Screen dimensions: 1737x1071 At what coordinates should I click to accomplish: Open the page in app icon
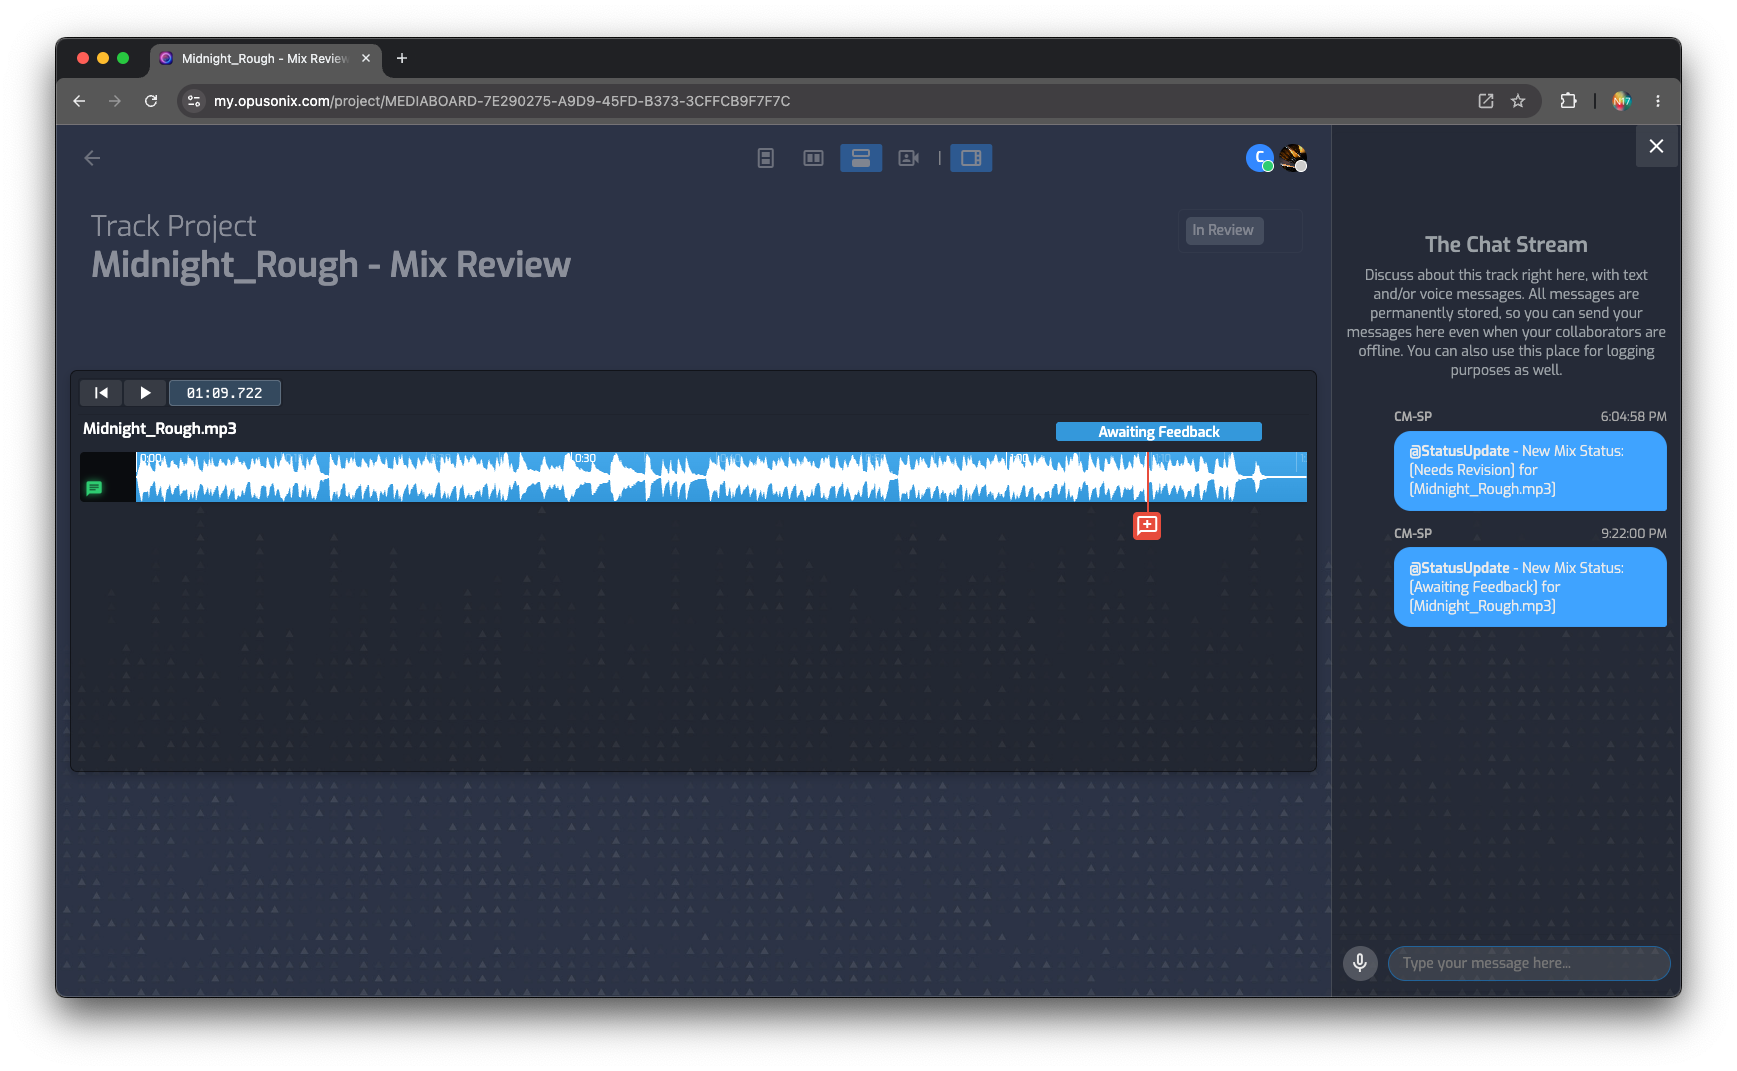[1486, 101]
